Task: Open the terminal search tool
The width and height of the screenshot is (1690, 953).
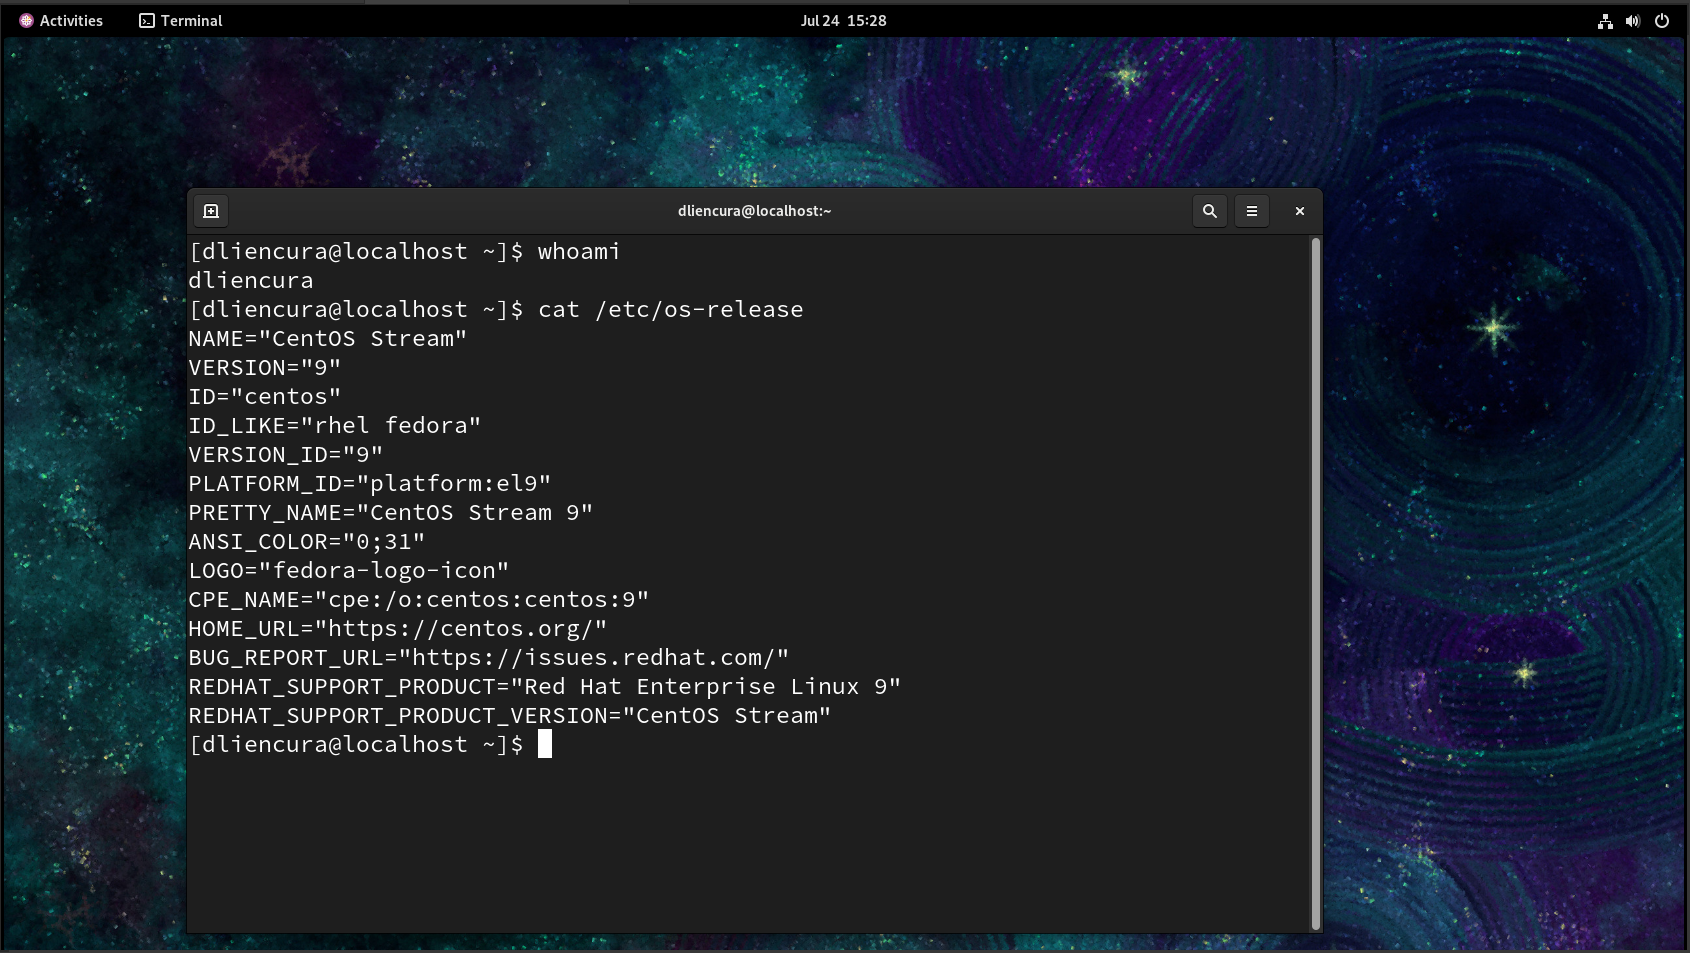Action: [x=1209, y=211]
